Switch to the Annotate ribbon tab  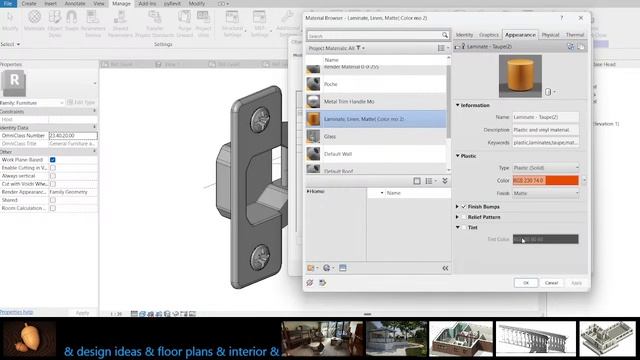[x=75, y=3]
